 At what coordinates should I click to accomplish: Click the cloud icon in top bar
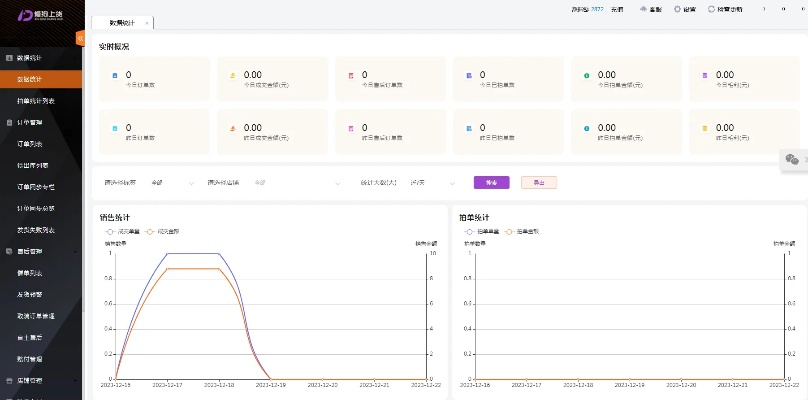643,9
